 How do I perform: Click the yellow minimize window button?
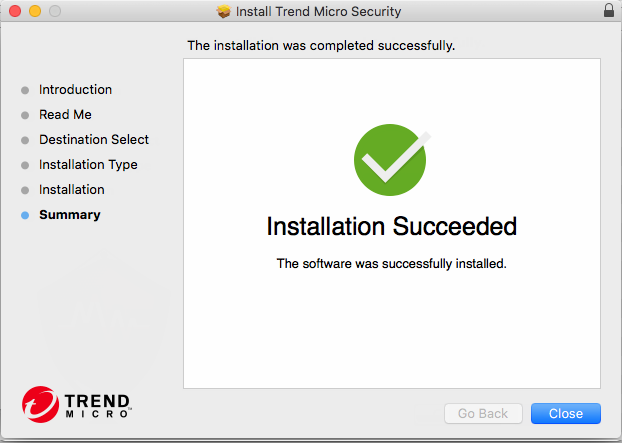click(34, 11)
